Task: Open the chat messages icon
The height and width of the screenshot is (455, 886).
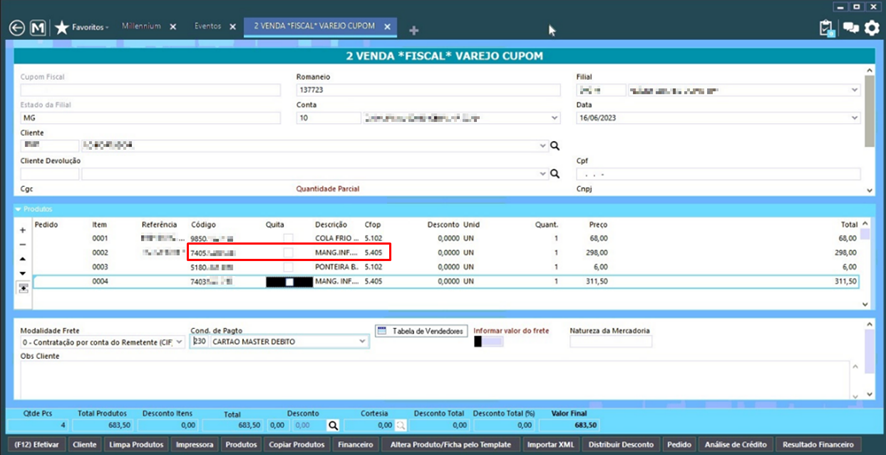Action: [x=850, y=28]
